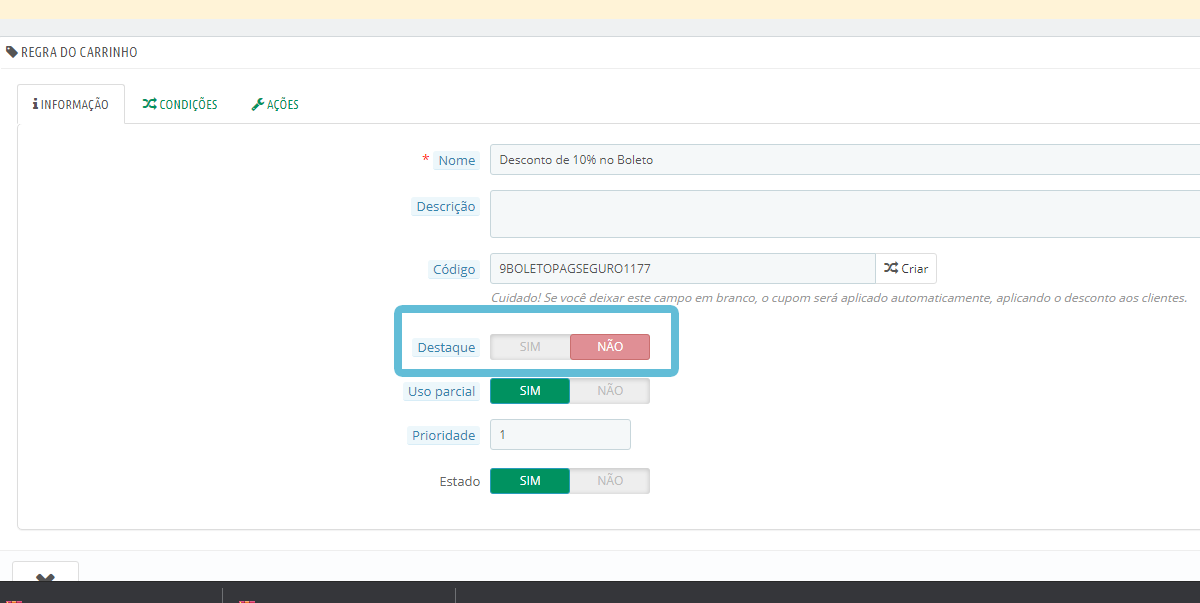Click the Descrição text area
Screen dimensions: 1200x603
845,214
